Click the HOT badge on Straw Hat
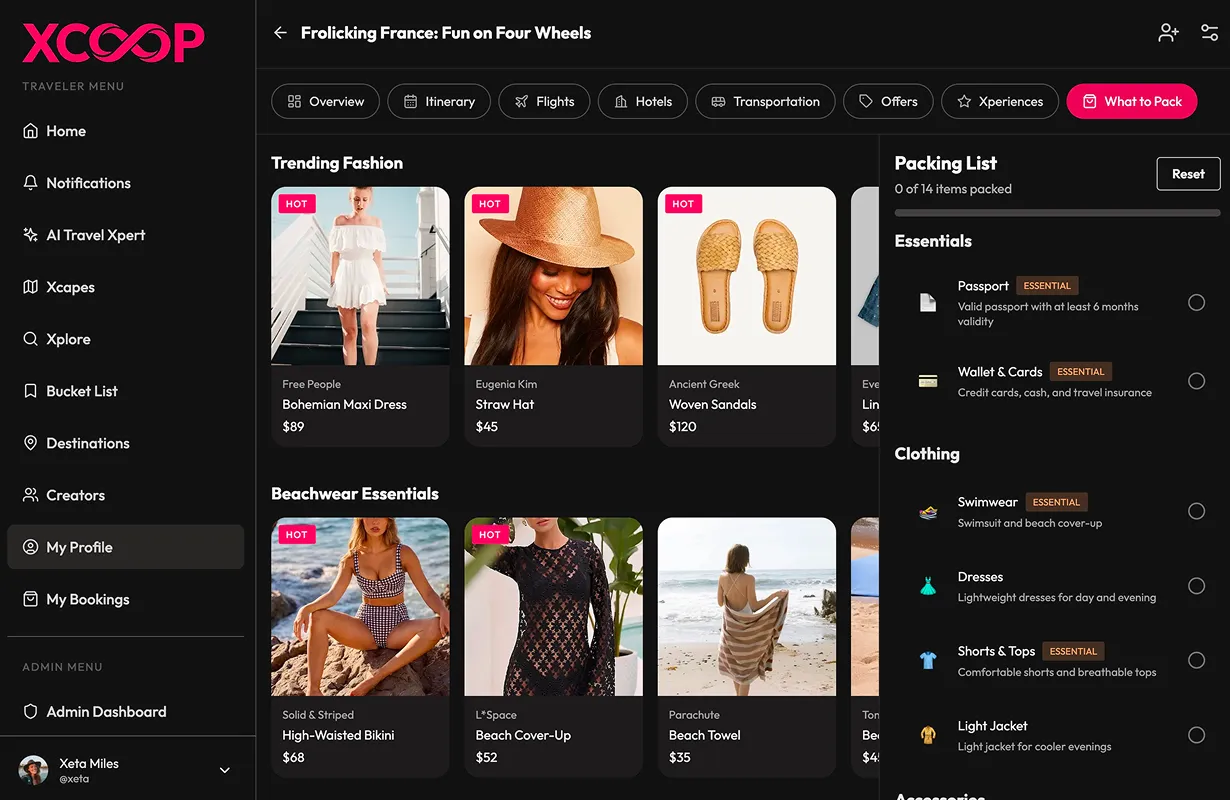The image size is (1230, 800). coord(490,204)
